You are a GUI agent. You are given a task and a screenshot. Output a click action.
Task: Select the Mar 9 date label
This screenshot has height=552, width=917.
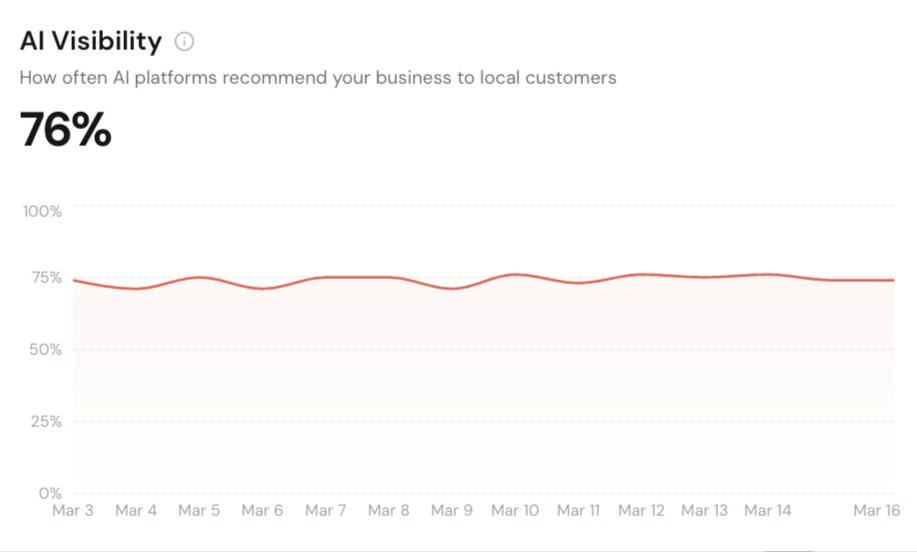tap(451, 511)
